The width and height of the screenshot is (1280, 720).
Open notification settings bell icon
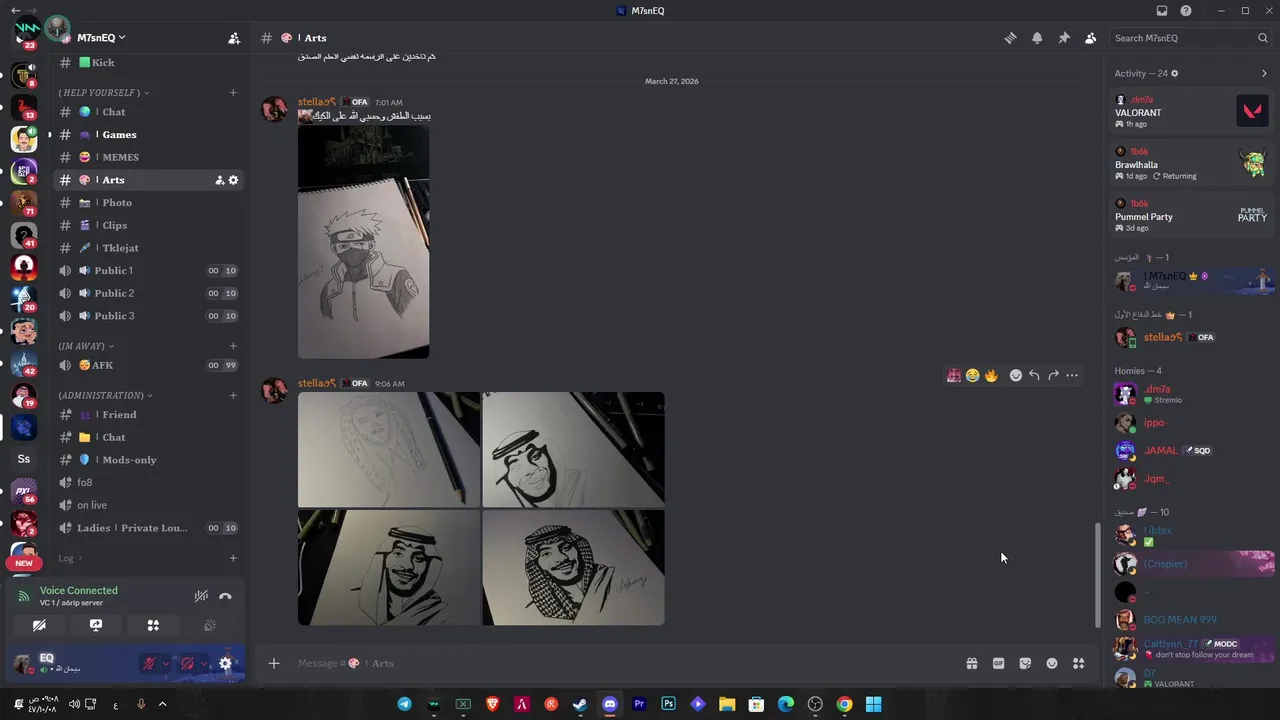tap(1037, 38)
